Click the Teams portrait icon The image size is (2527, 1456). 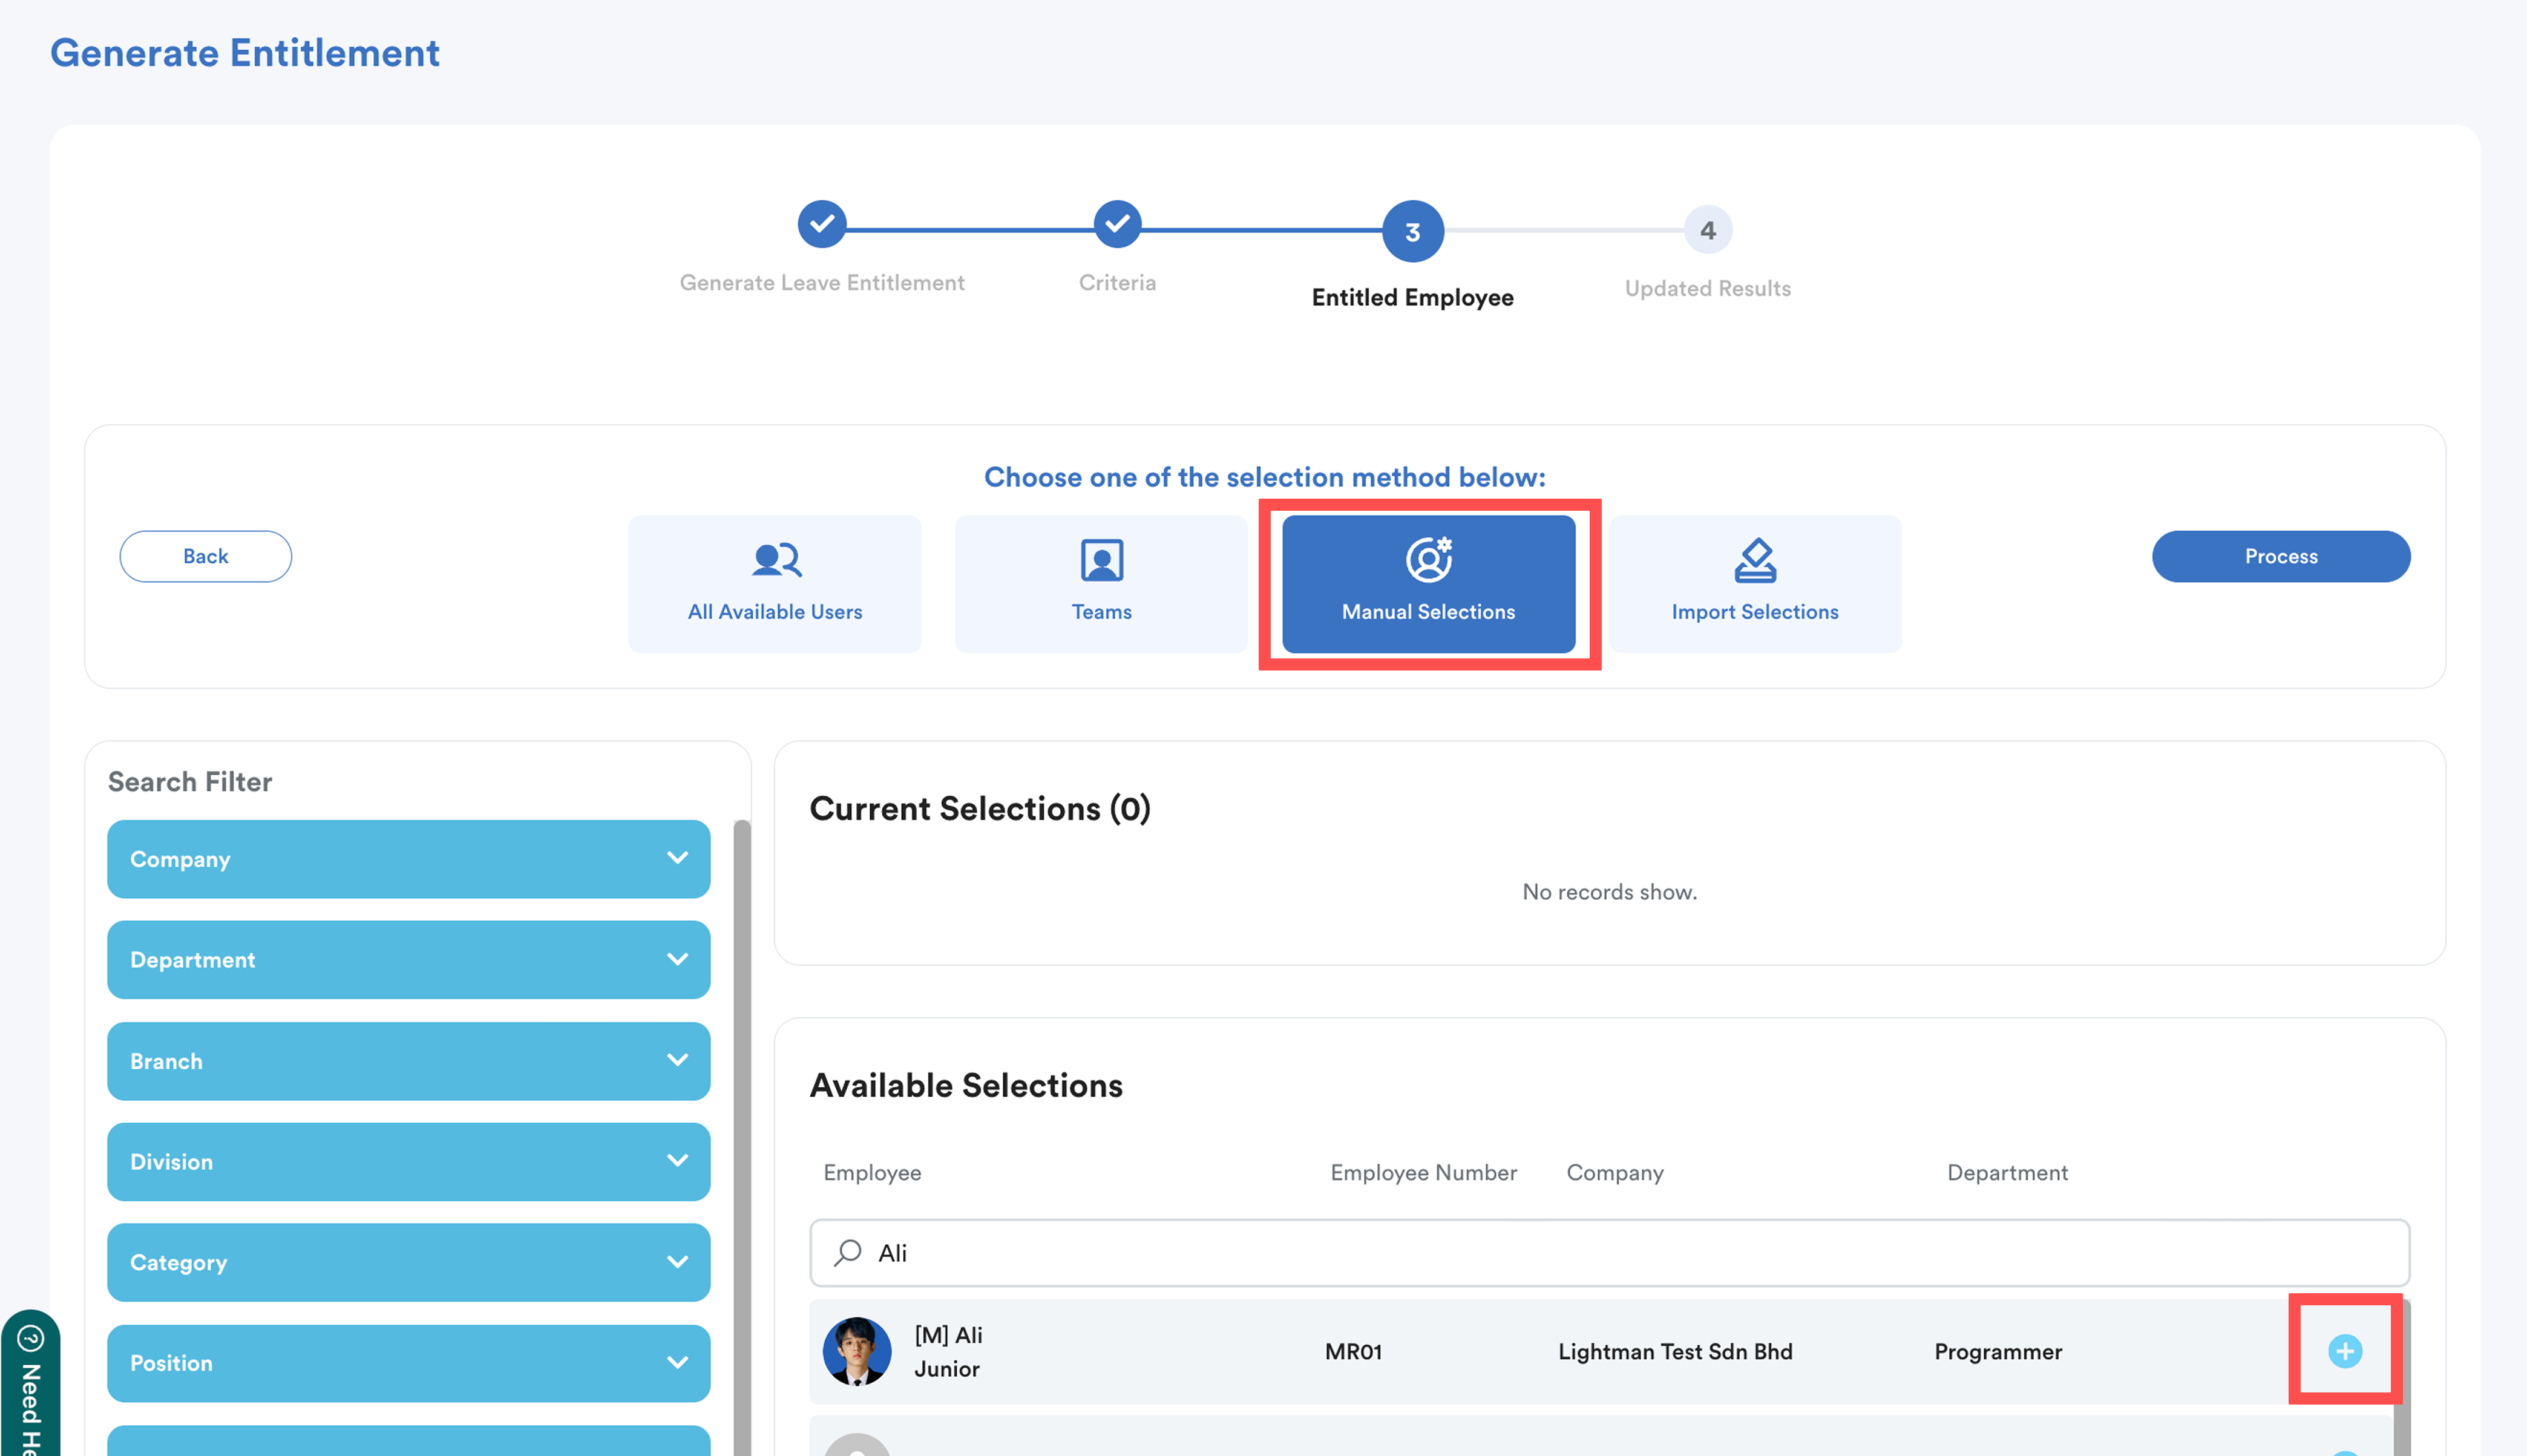[1101, 560]
